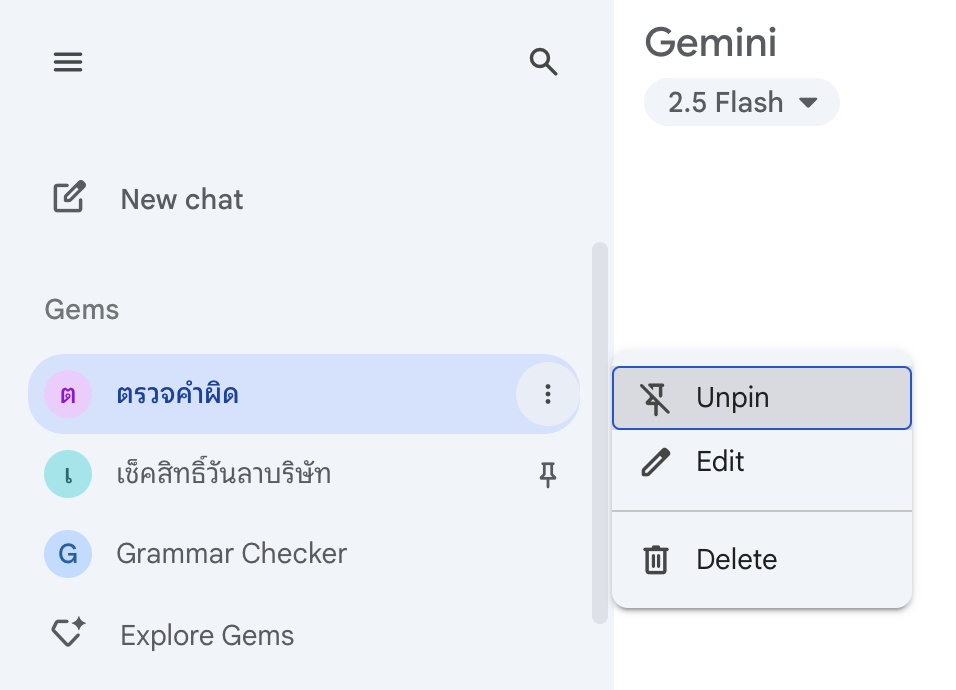Click the blue G avatar icon

pos(68,553)
